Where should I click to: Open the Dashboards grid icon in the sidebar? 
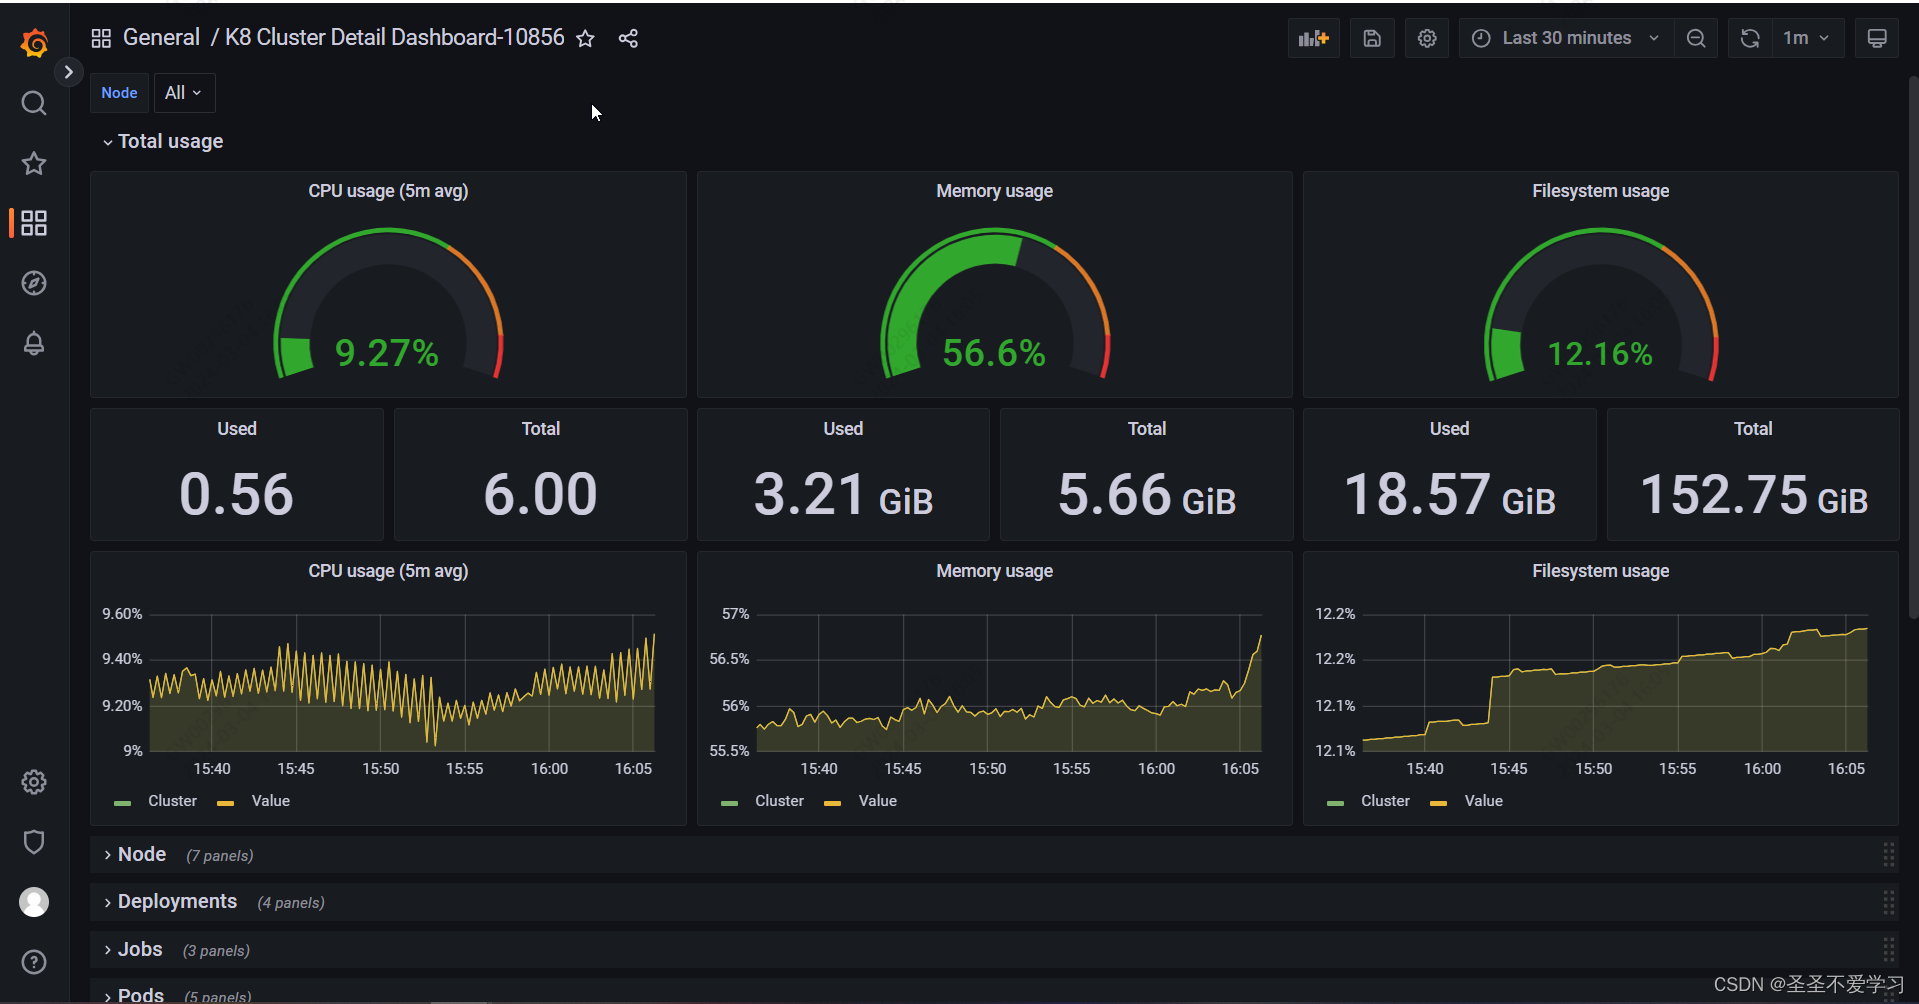click(x=34, y=223)
